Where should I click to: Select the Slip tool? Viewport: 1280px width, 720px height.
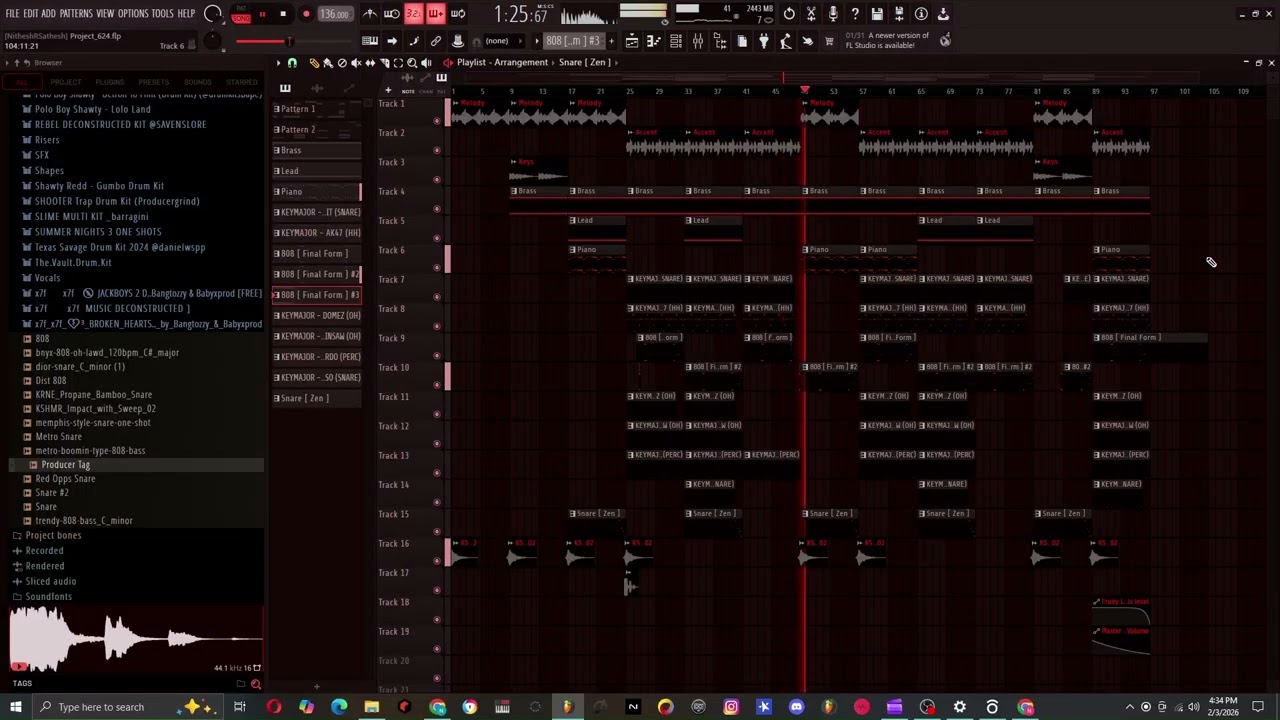(370, 62)
